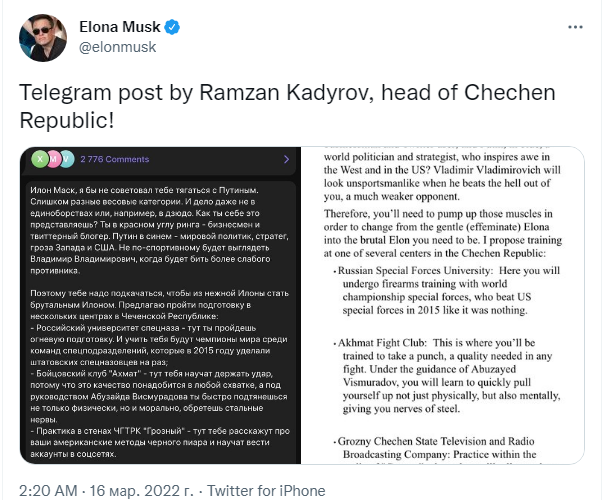Click the chevron arrow beside comments
This screenshot has width=603, height=500.
coord(286,159)
